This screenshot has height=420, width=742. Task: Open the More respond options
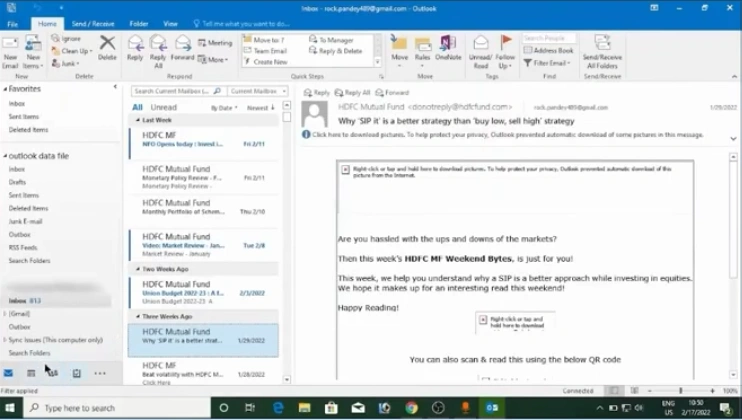[213, 60]
